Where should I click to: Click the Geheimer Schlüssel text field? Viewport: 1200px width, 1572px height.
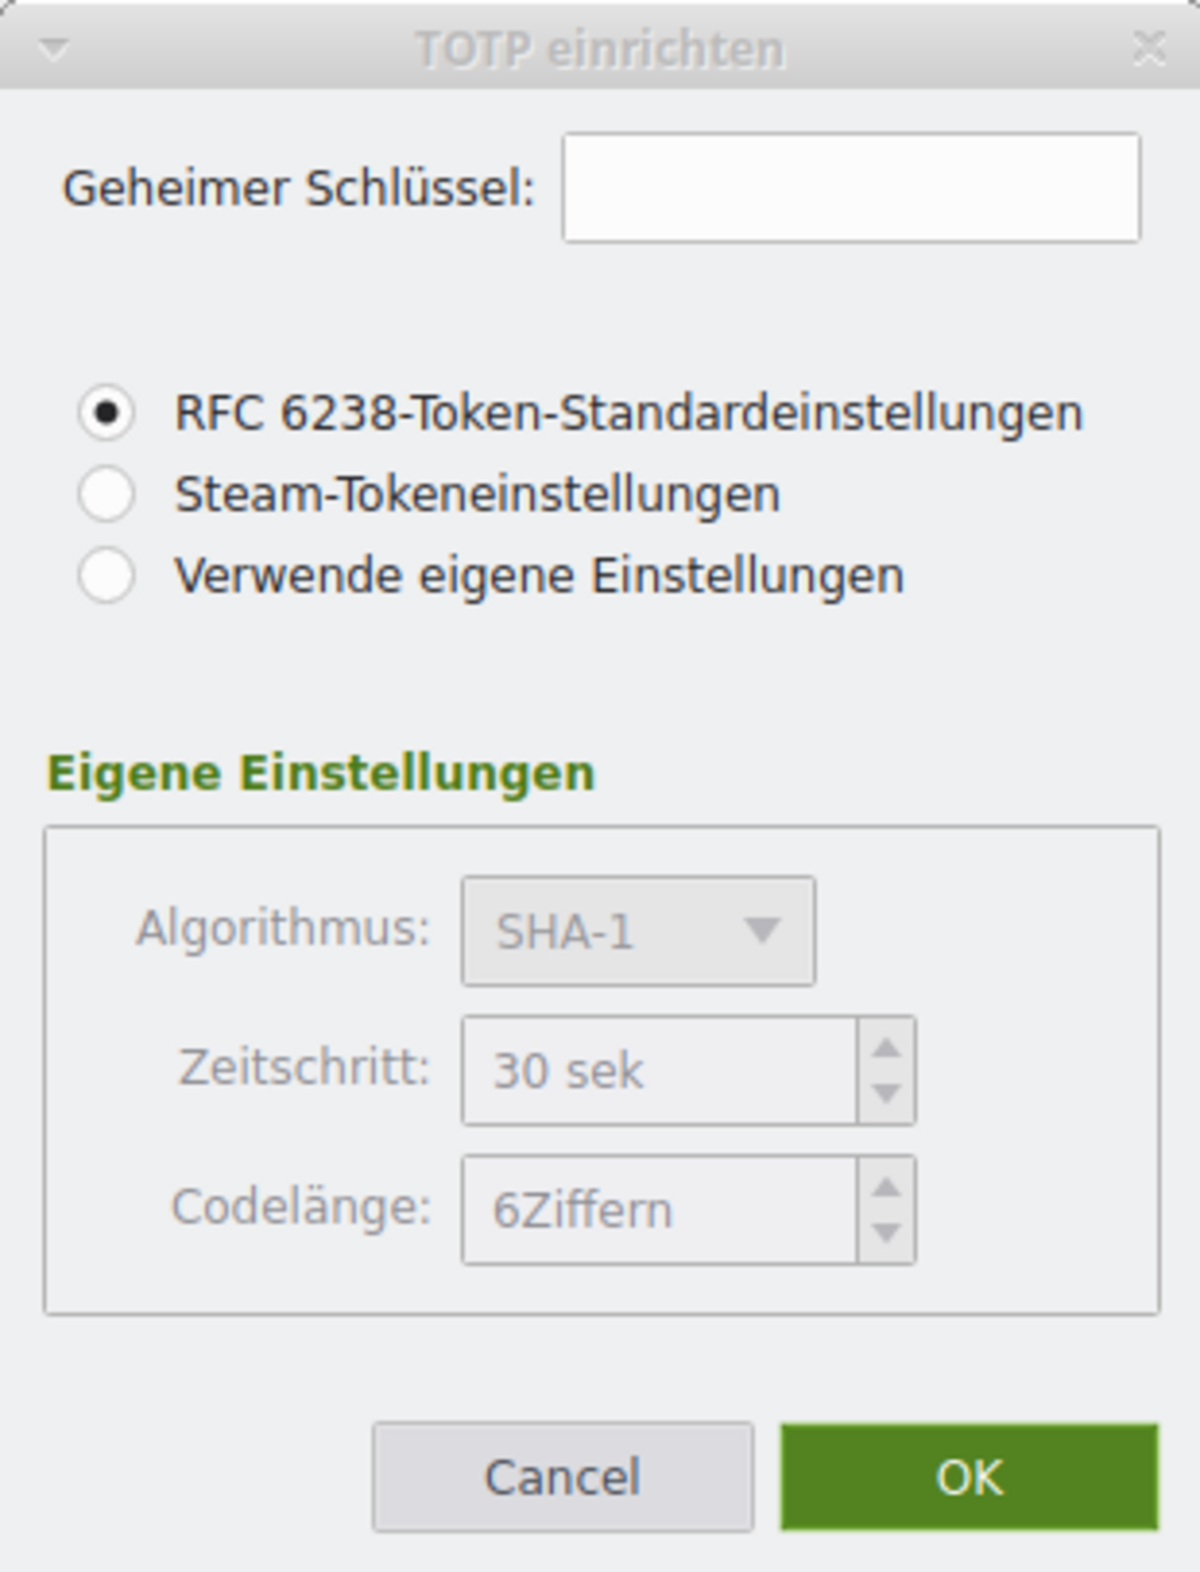click(x=851, y=188)
